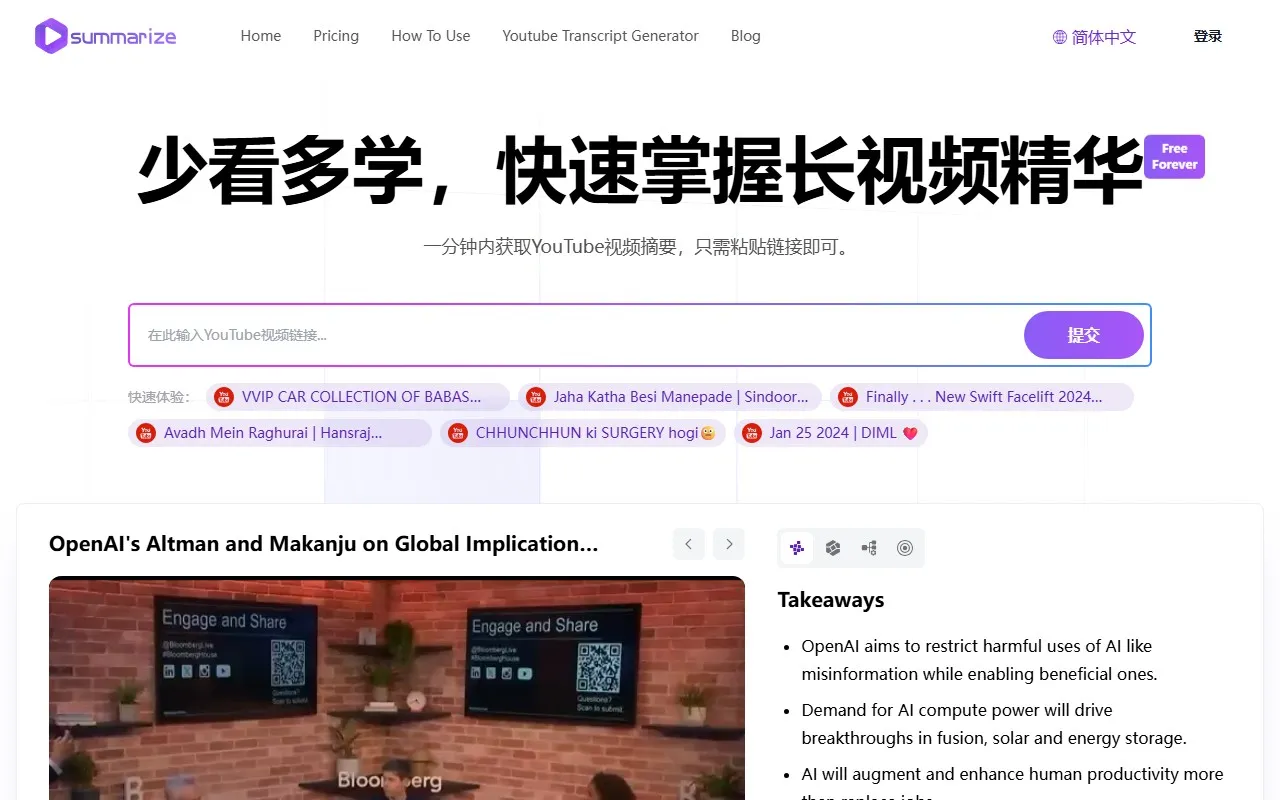The width and height of the screenshot is (1280, 800).
Task: Click YouTube icon on VVIP CAR COLLECTION chip
Action: point(224,397)
